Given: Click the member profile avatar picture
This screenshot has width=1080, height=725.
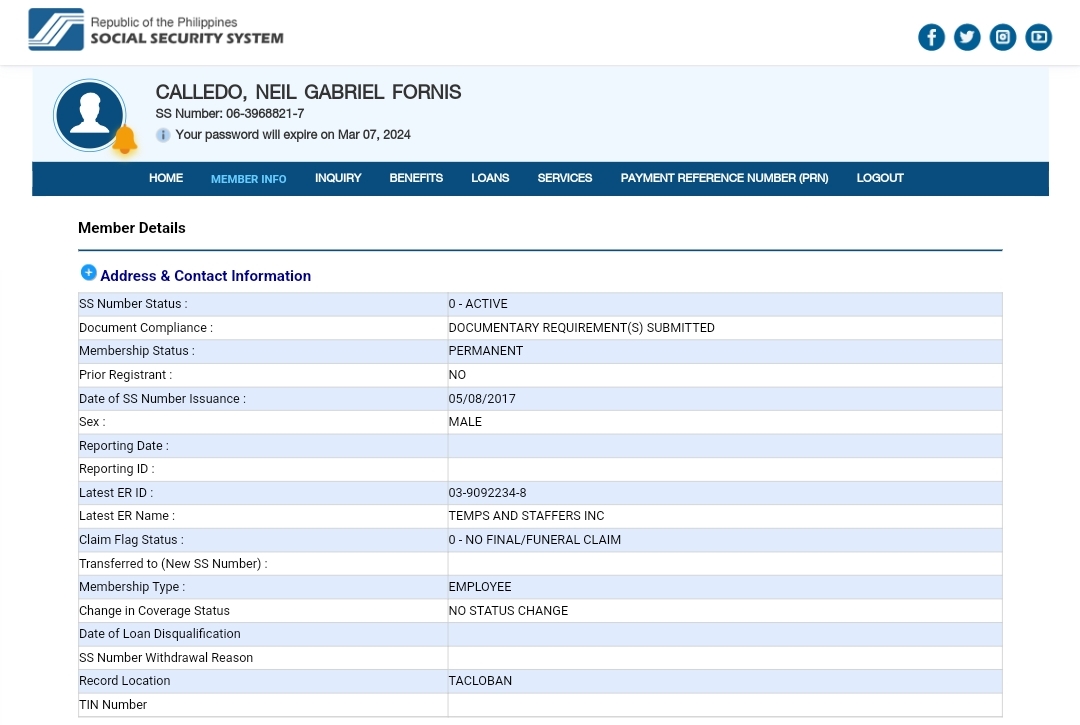Looking at the screenshot, I should [x=90, y=115].
